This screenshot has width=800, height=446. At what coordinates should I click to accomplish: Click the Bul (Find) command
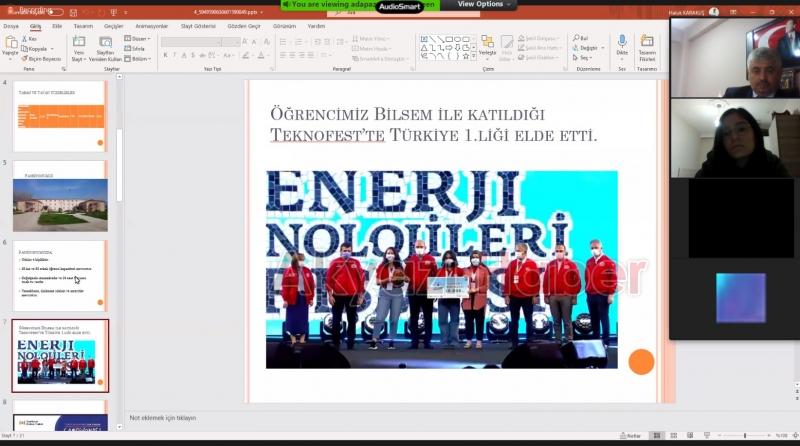point(581,38)
